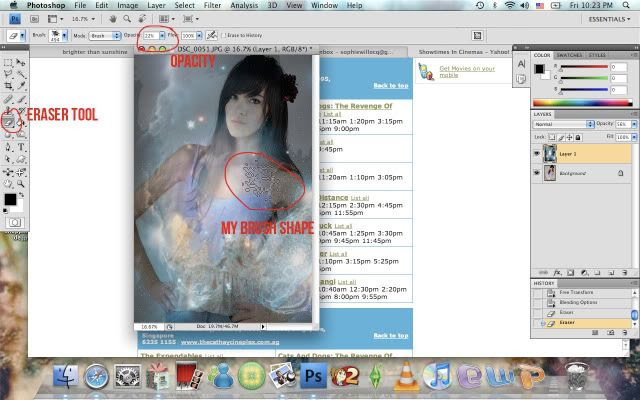This screenshot has width=640, height=400.
Task: Click the red R slider
Action: click(584, 67)
